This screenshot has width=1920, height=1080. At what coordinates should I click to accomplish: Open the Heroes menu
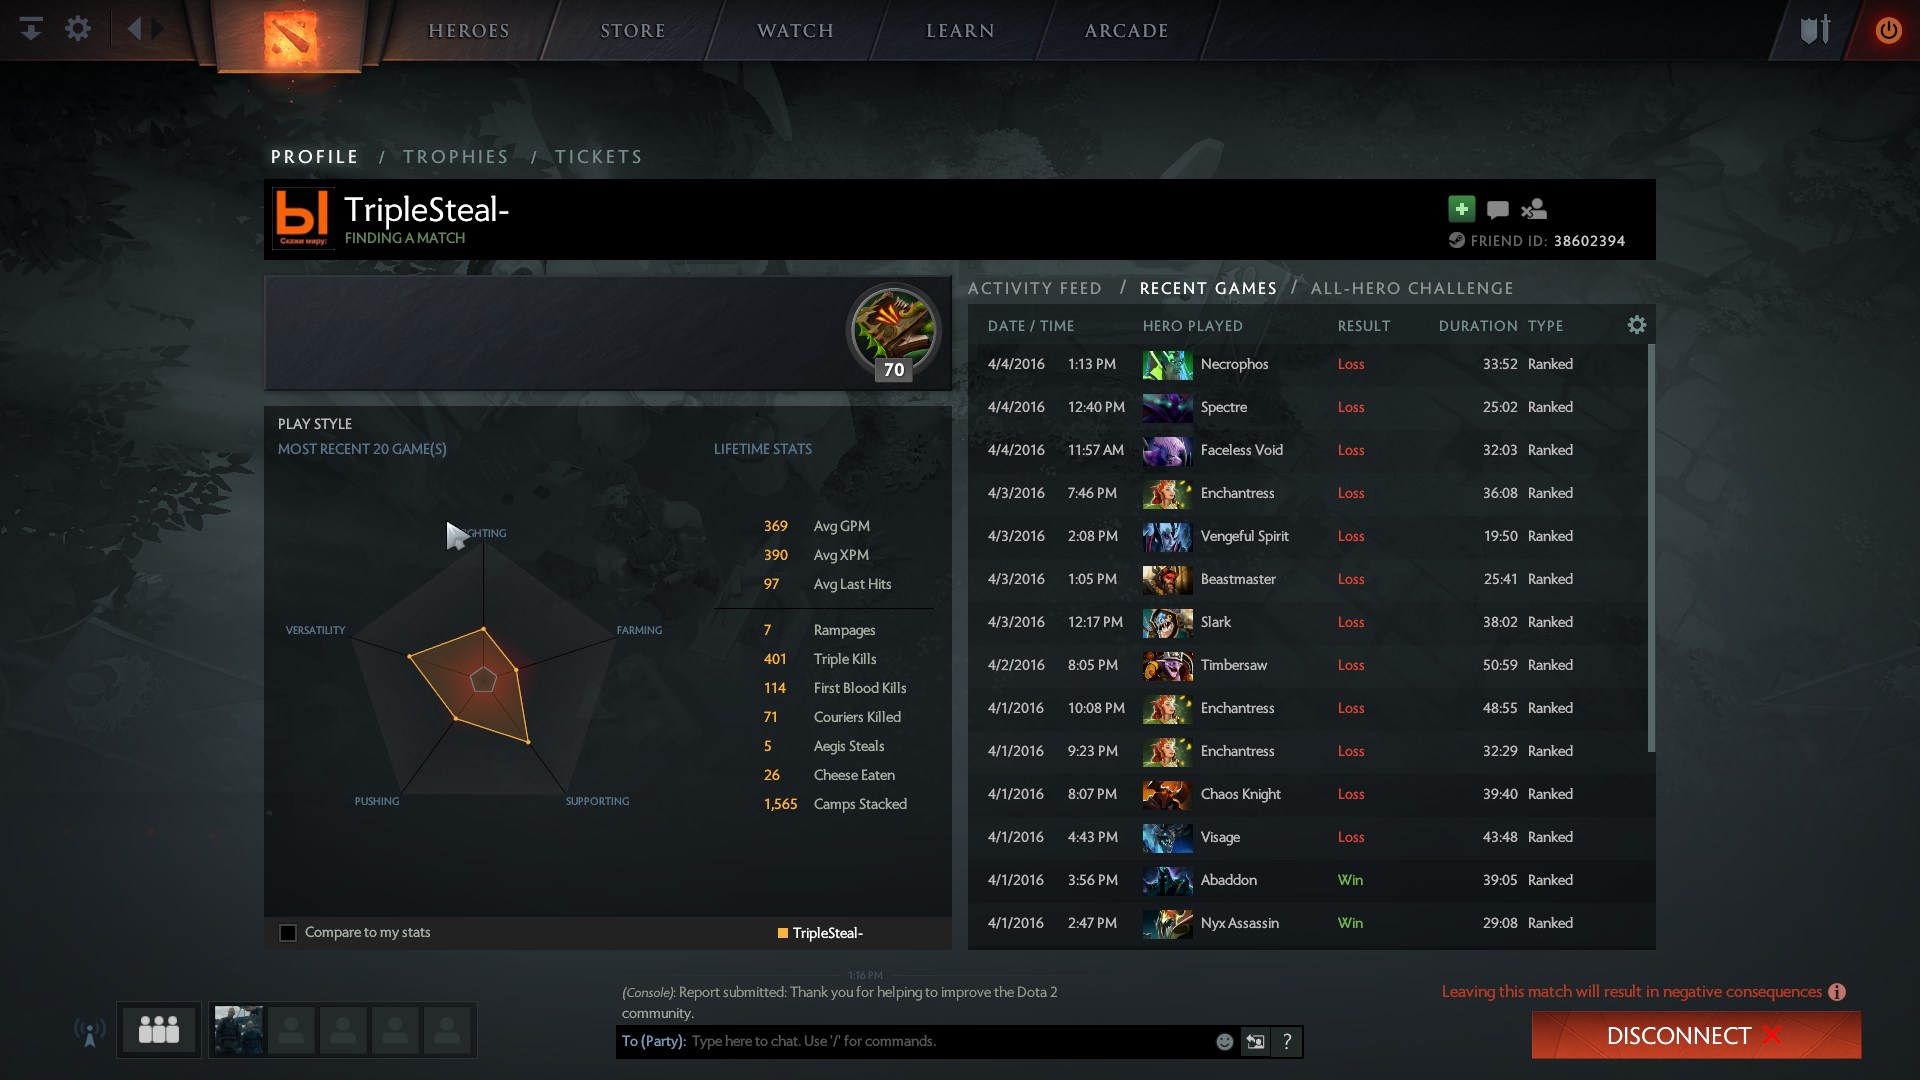[x=469, y=31]
